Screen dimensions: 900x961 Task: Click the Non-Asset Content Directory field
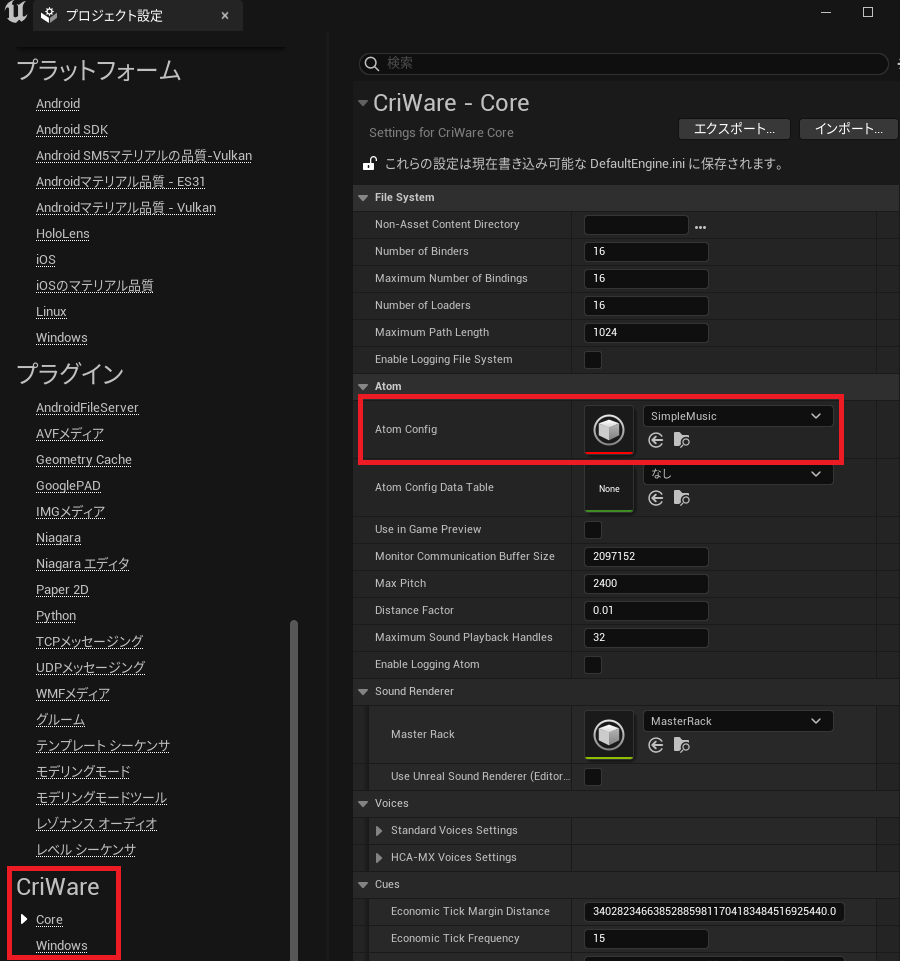coord(636,225)
